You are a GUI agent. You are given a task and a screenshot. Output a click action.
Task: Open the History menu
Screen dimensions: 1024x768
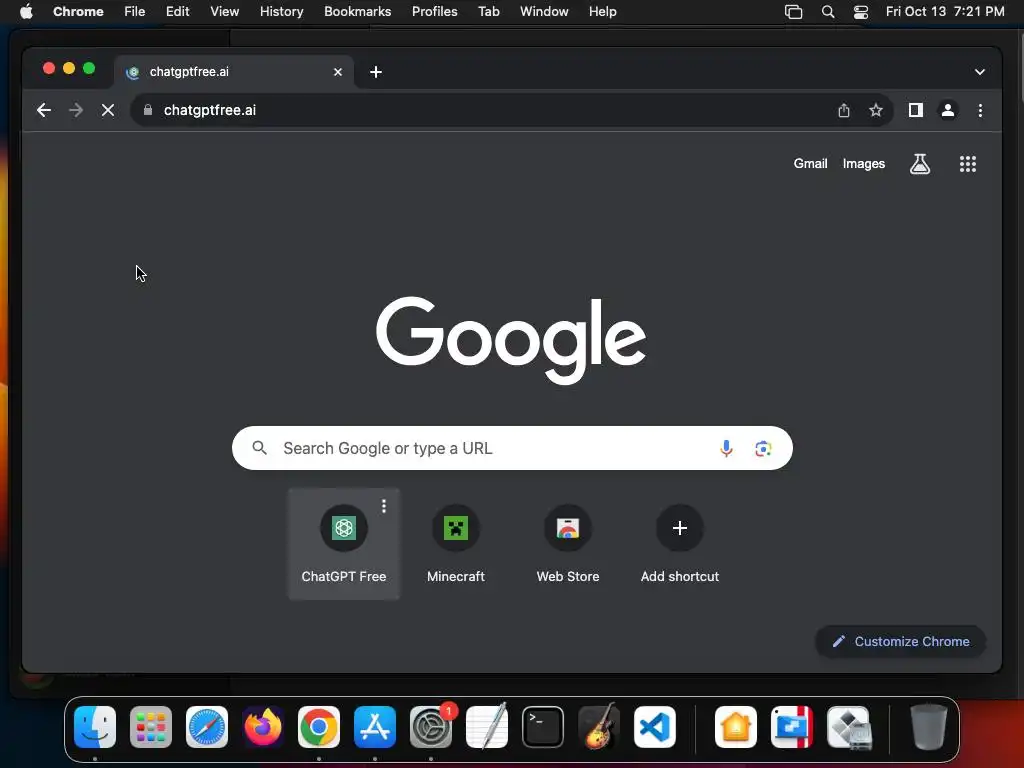click(281, 12)
